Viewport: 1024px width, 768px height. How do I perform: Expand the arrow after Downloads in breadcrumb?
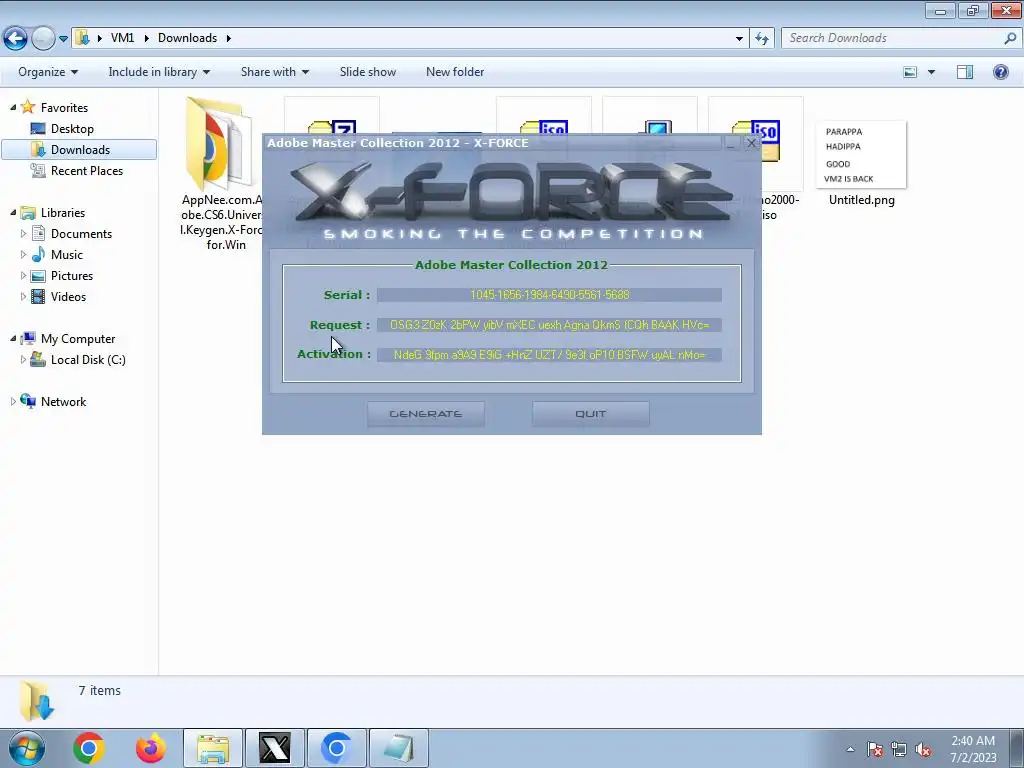229,38
